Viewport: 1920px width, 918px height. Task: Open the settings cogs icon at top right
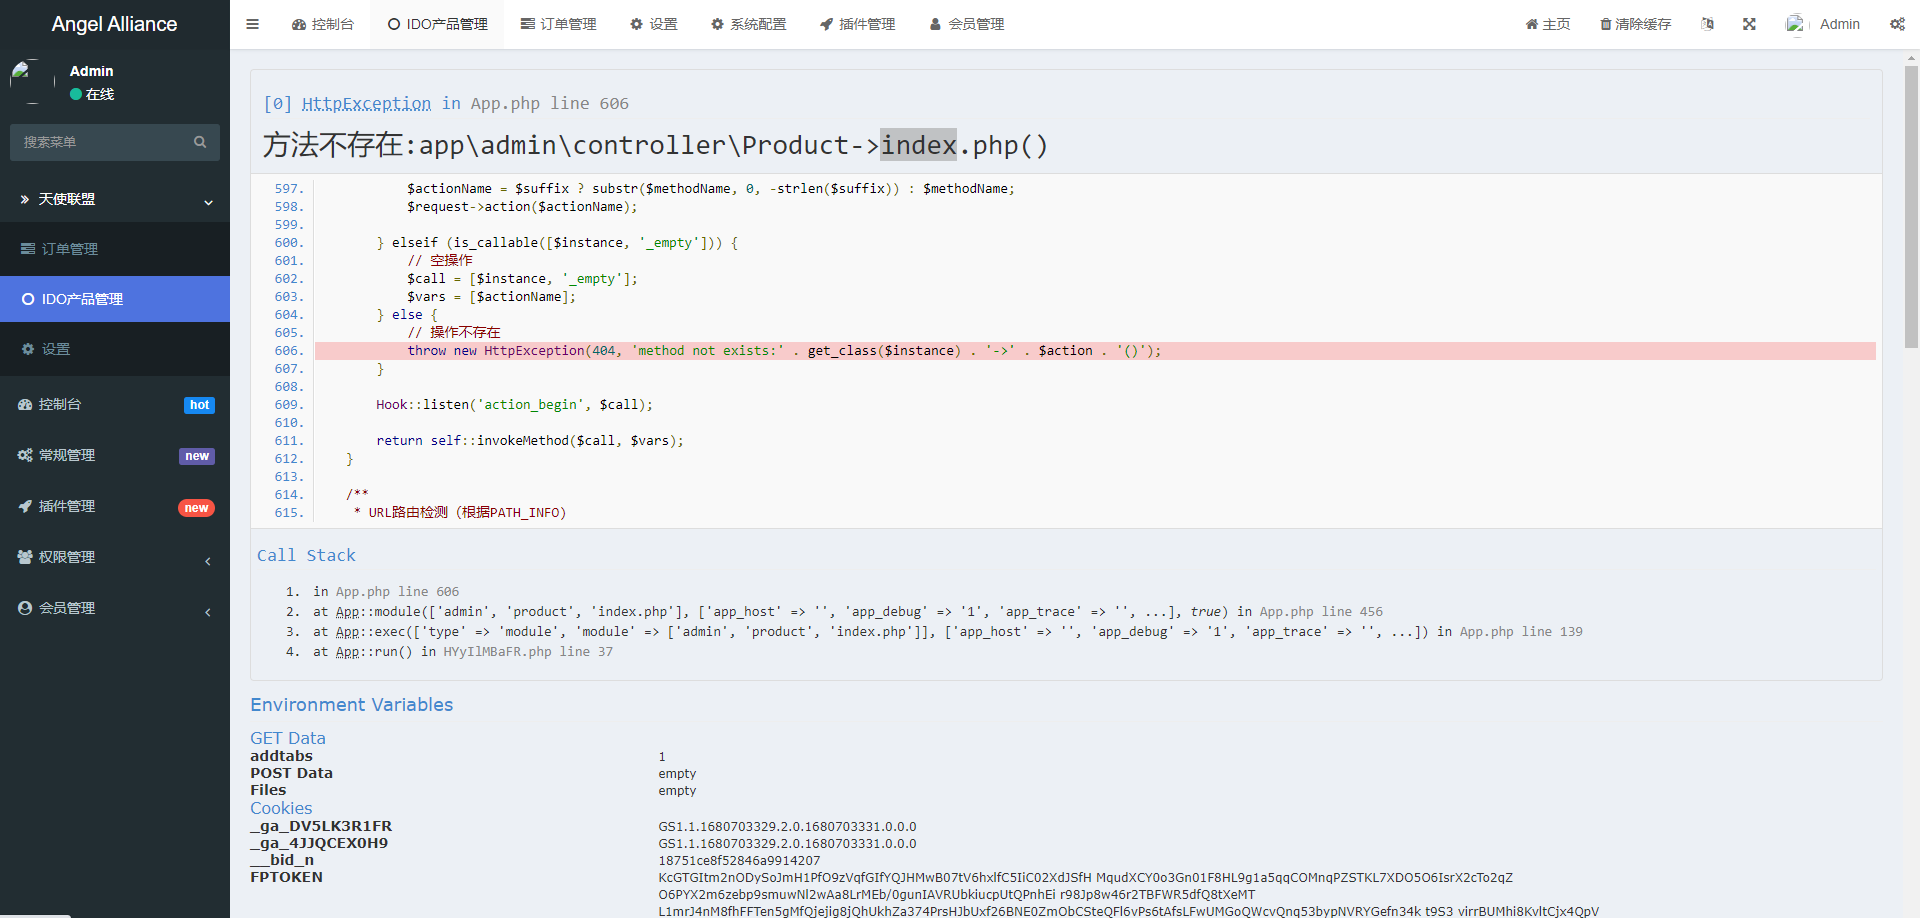[1897, 24]
